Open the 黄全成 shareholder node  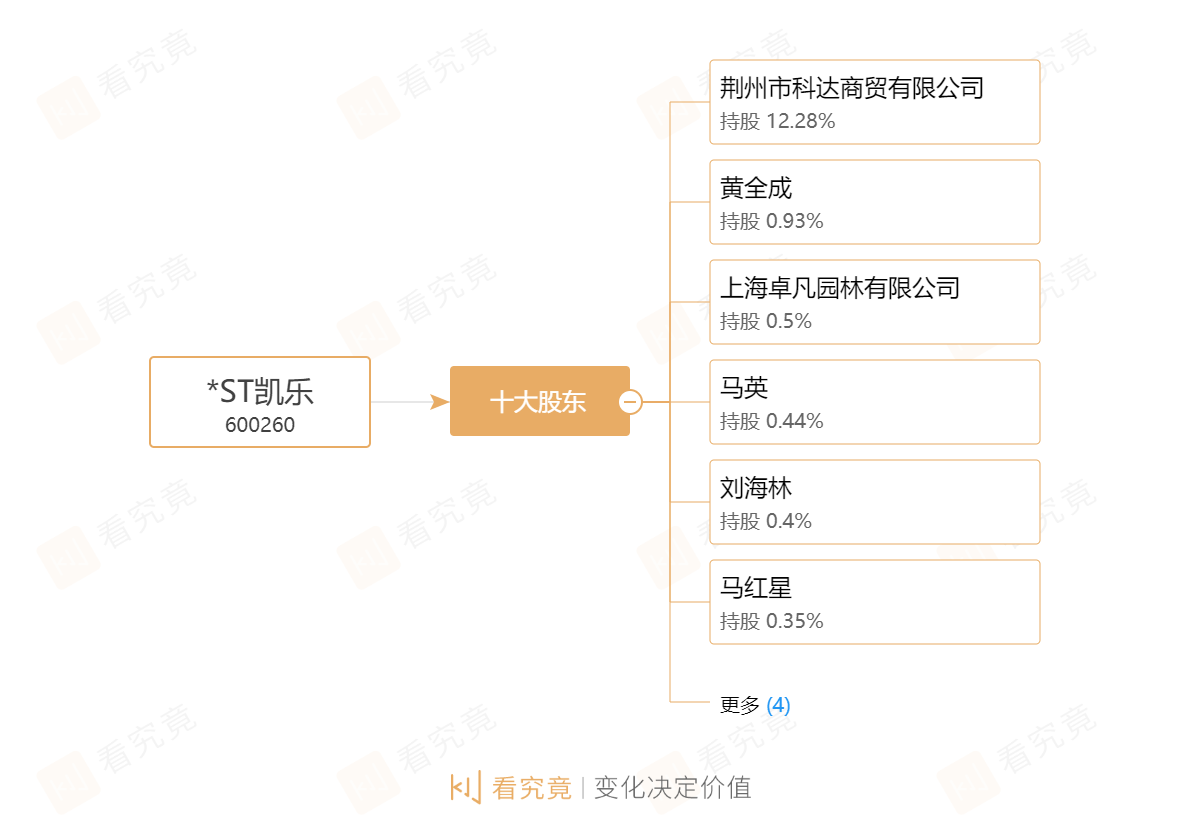(875, 202)
